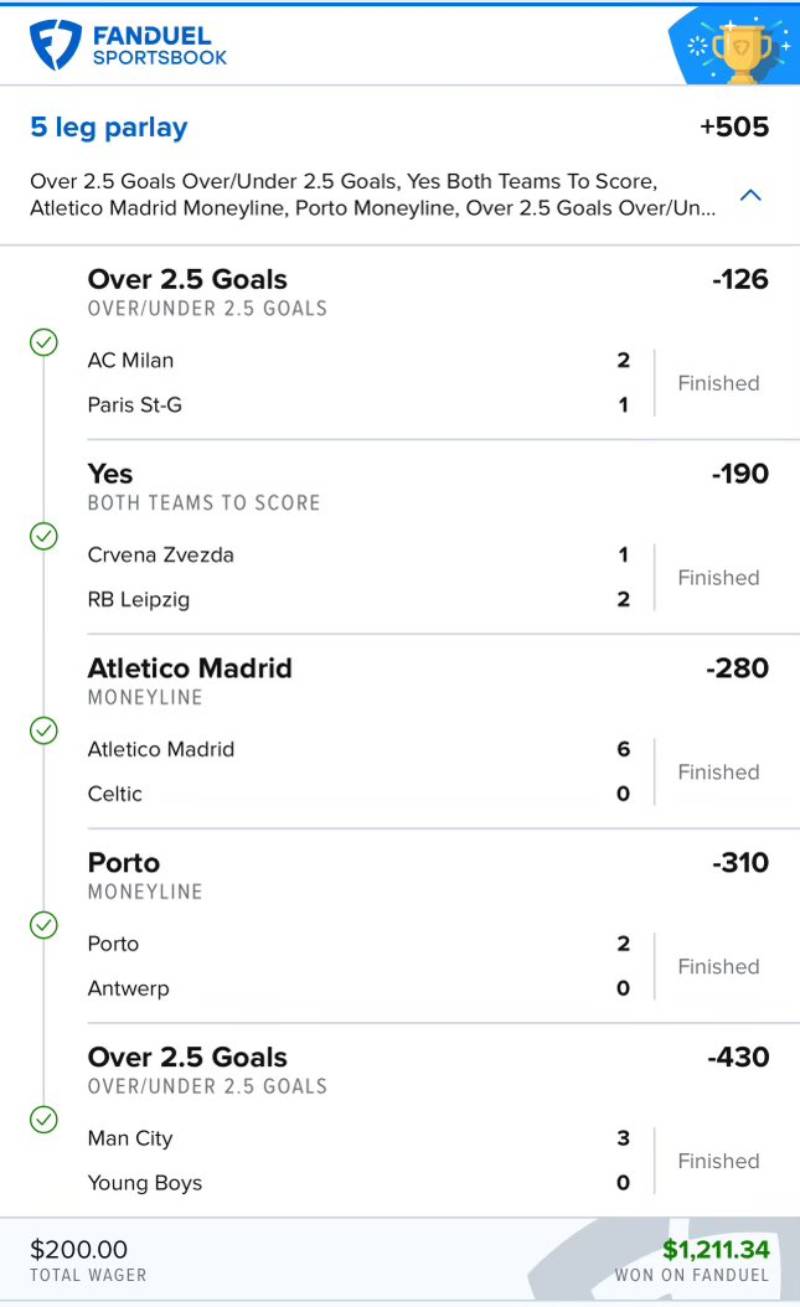800x1307 pixels.
Task: Select the +505 parlay odds
Action: [734, 127]
